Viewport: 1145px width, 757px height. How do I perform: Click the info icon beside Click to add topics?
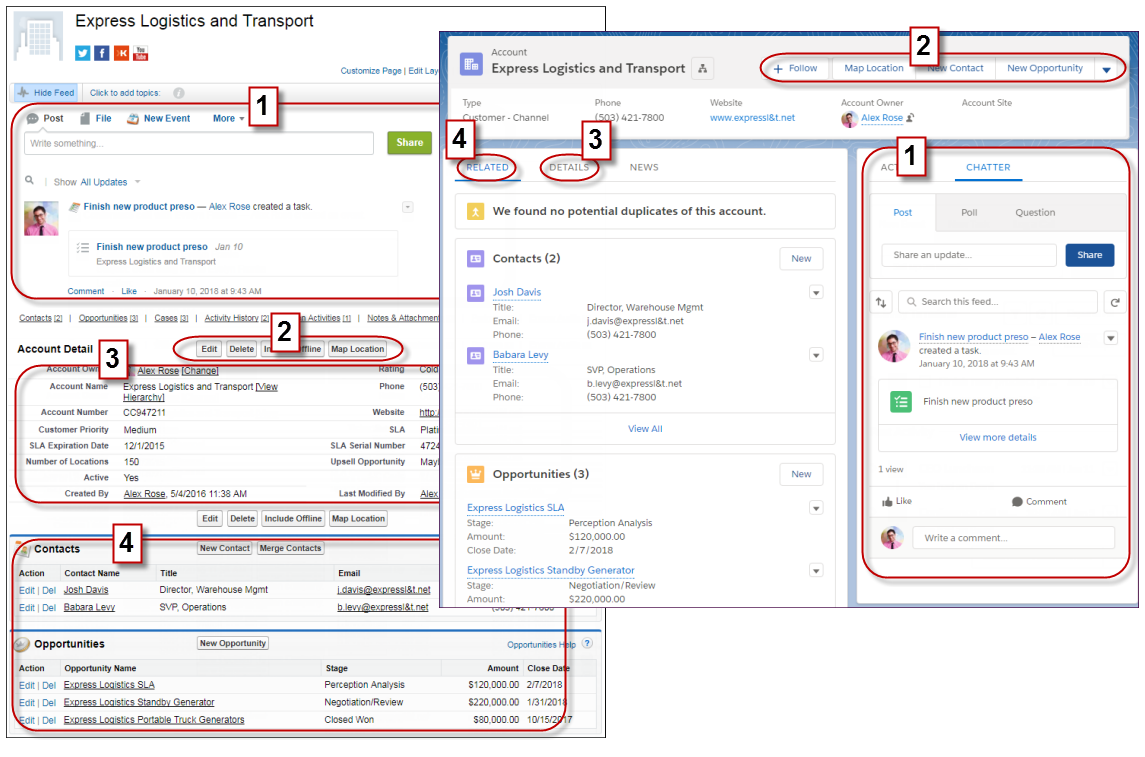point(179,93)
